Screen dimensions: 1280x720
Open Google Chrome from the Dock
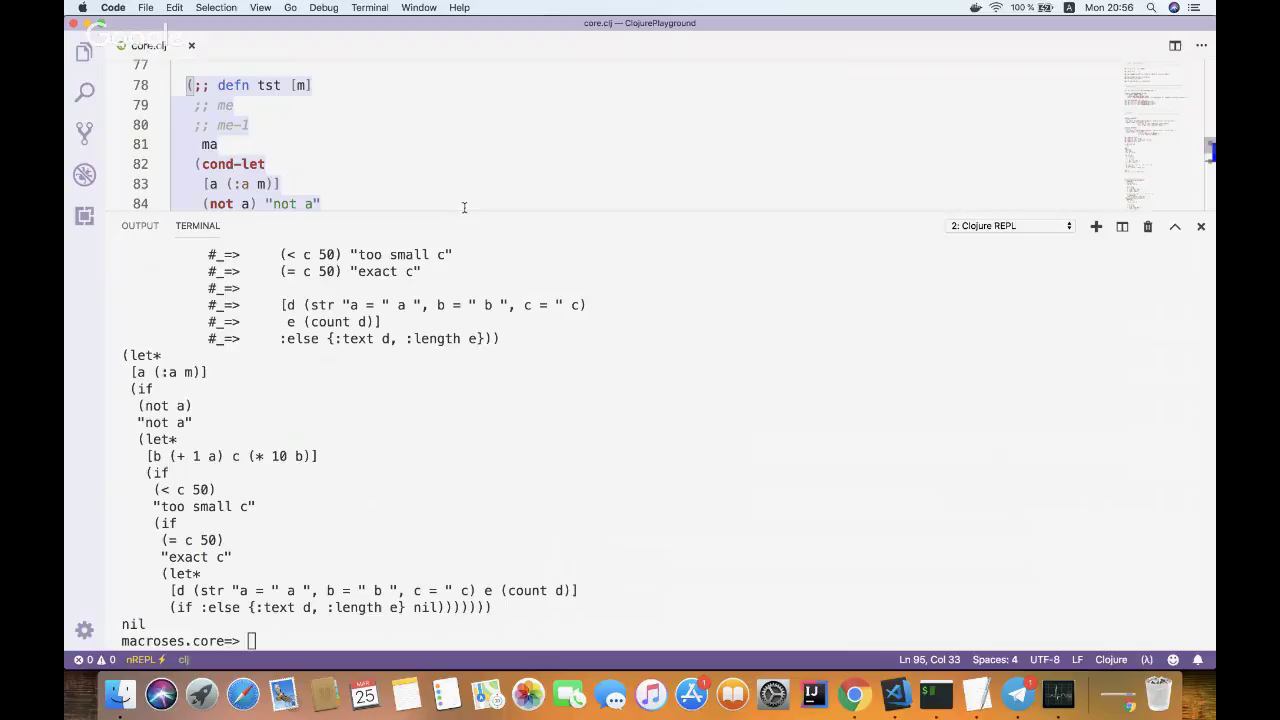[x=854, y=693]
